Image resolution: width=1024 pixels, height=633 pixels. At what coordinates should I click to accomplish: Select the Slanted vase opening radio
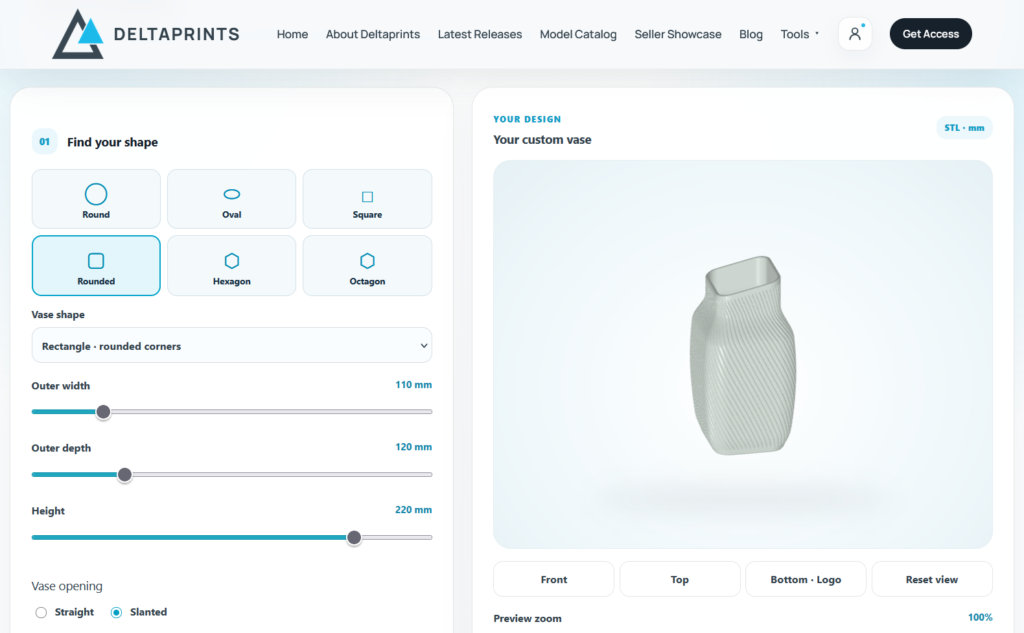[x=116, y=612]
